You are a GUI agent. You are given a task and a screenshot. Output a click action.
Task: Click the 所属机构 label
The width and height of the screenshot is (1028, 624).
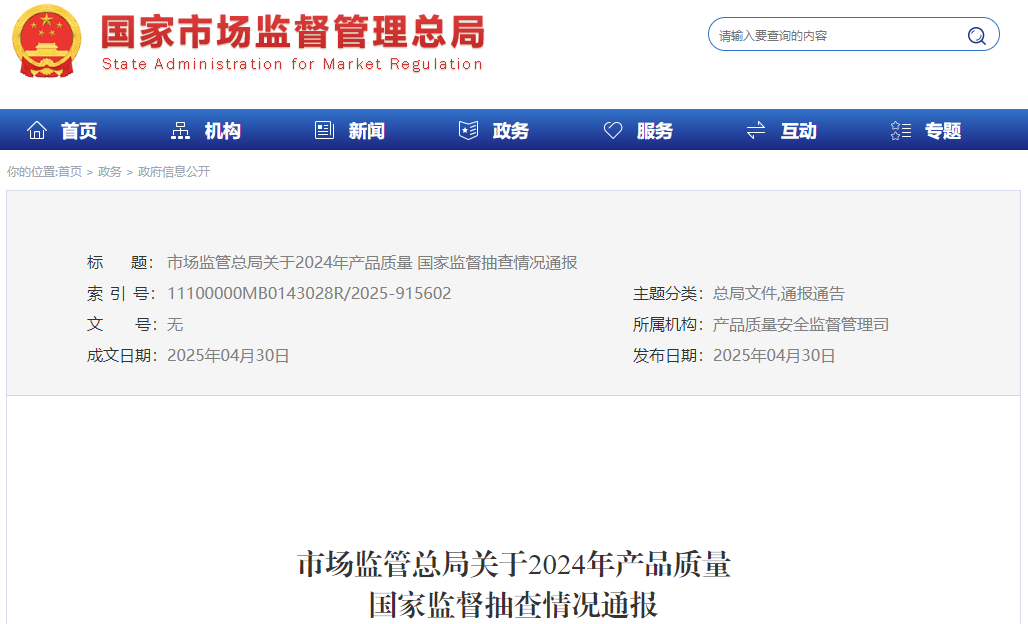coord(667,324)
